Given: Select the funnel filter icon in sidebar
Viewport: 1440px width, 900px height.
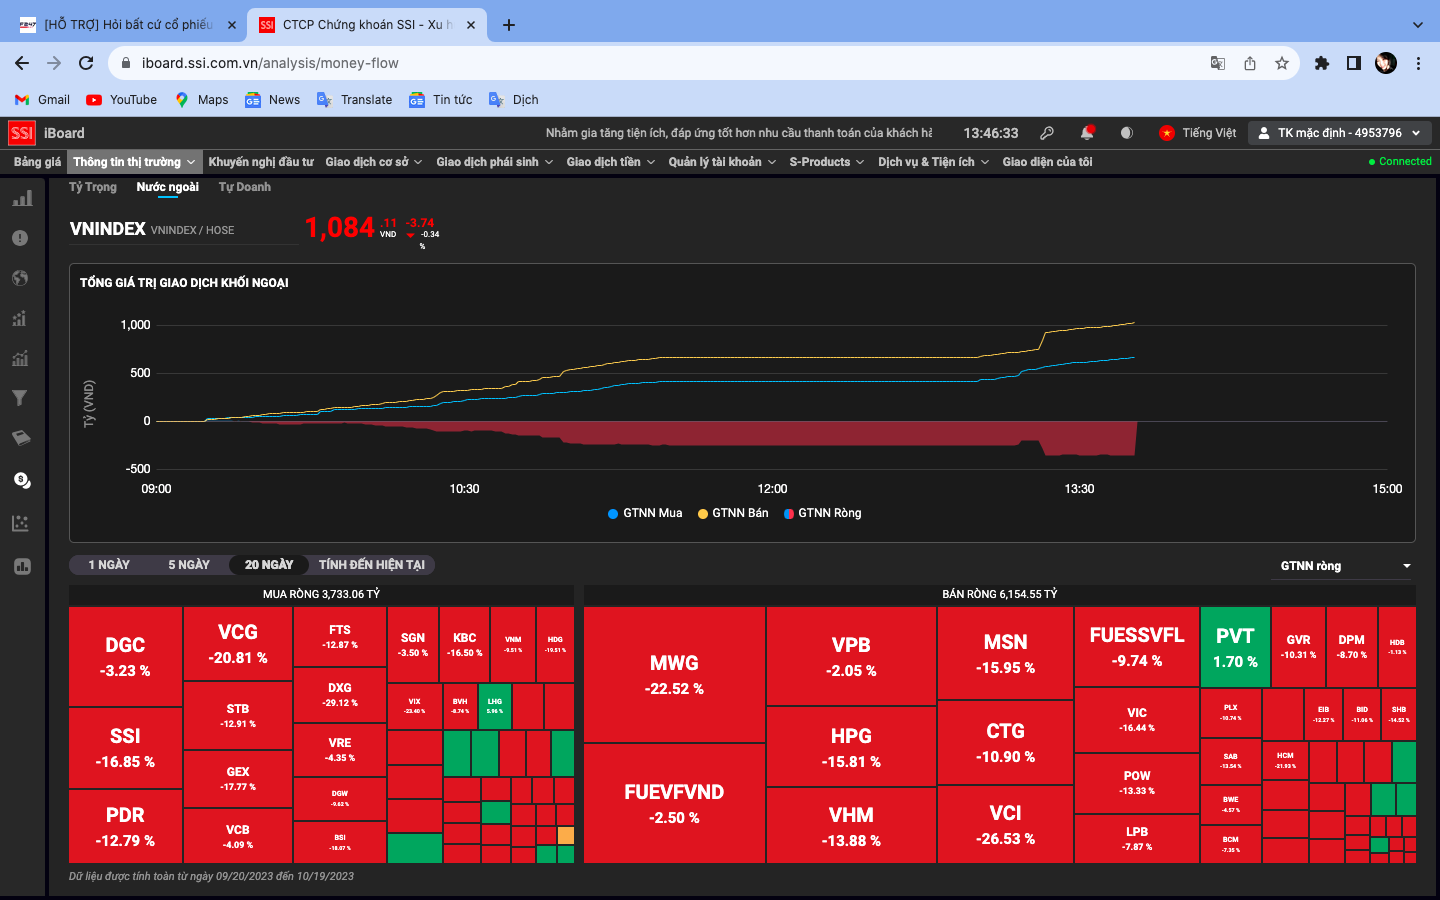Looking at the screenshot, I should (20, 398).
